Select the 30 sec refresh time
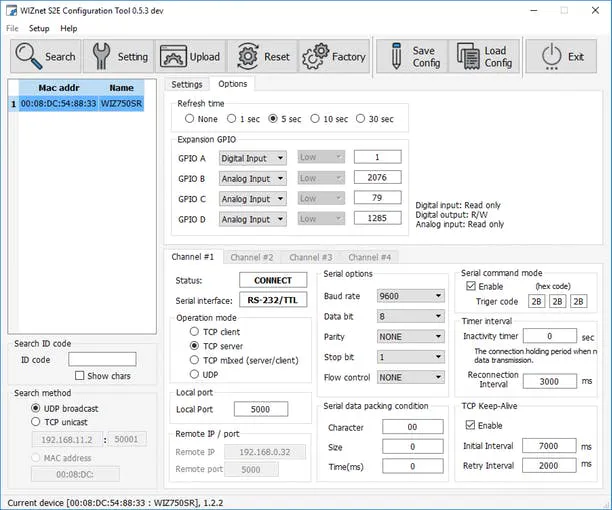The height and width of the screenshot is (510, 612). [x=360, y=119]
